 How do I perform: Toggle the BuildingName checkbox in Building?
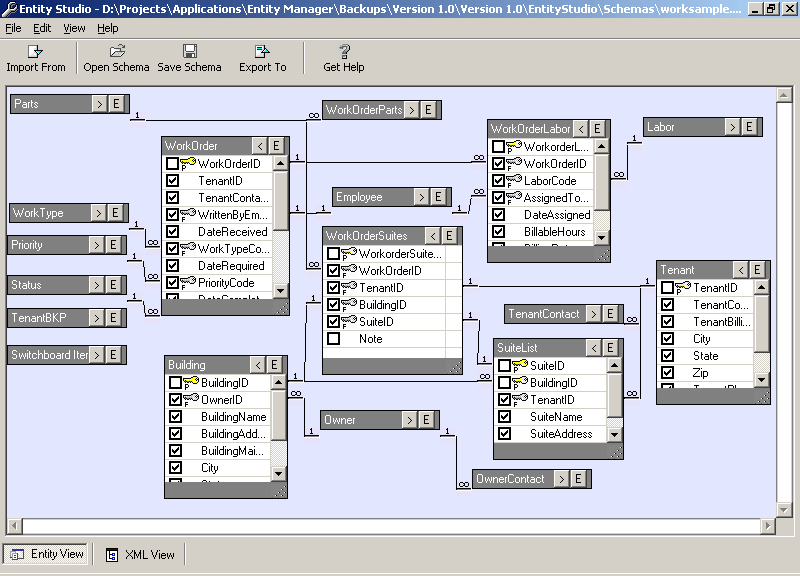coord(175,417)
